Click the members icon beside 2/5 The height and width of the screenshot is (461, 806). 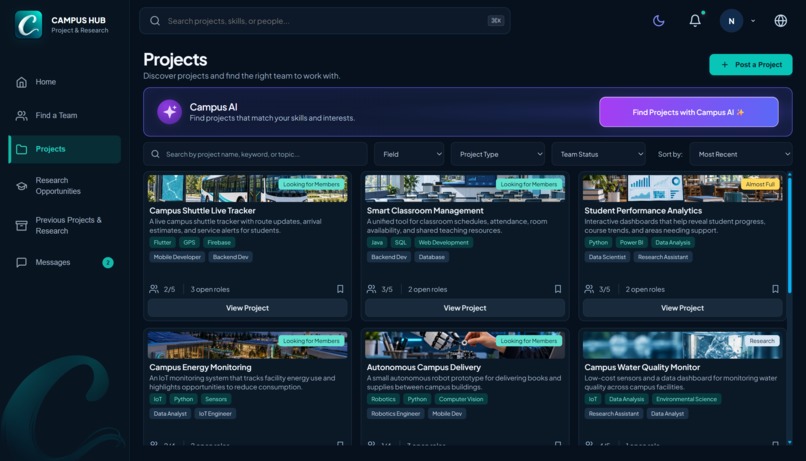click(154, 289)
